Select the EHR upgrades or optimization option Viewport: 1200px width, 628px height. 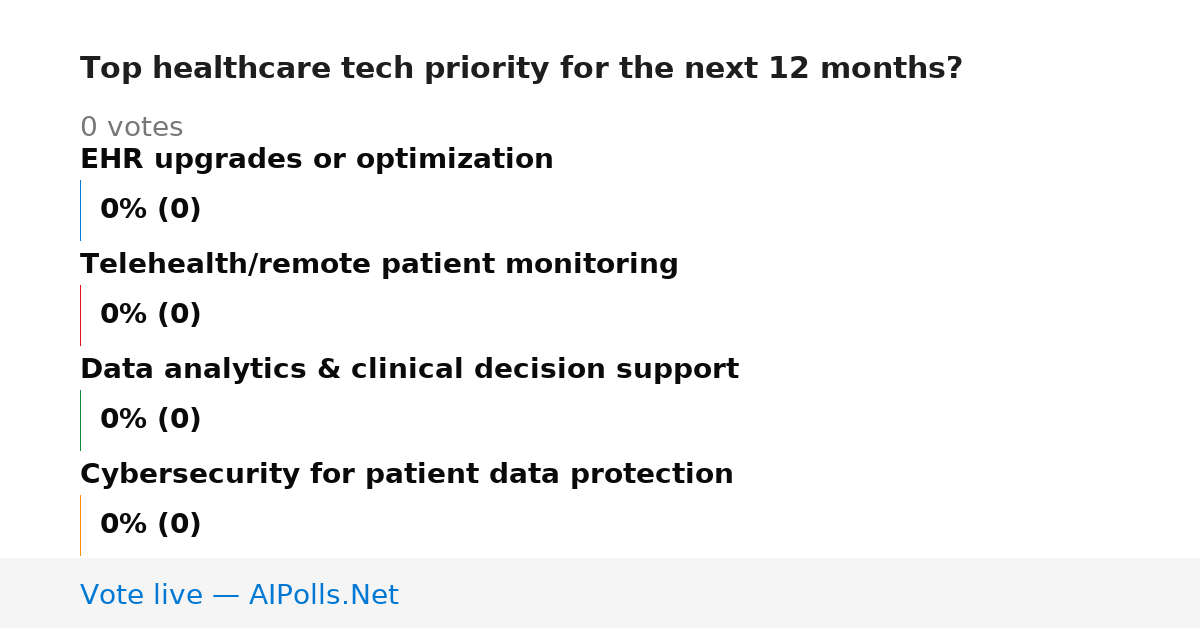[x=316, y=160]
